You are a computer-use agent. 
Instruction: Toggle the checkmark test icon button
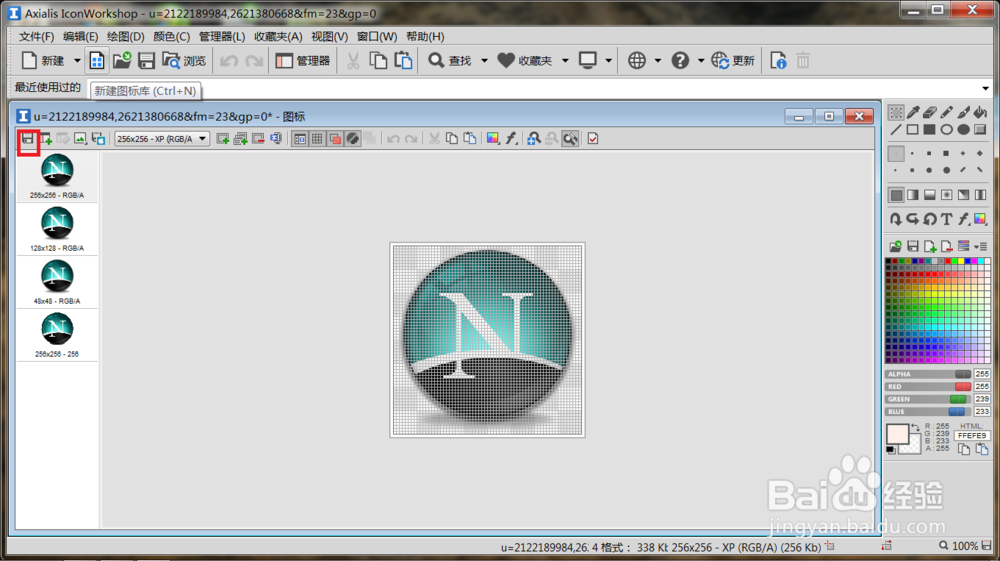tap(593, 138)
